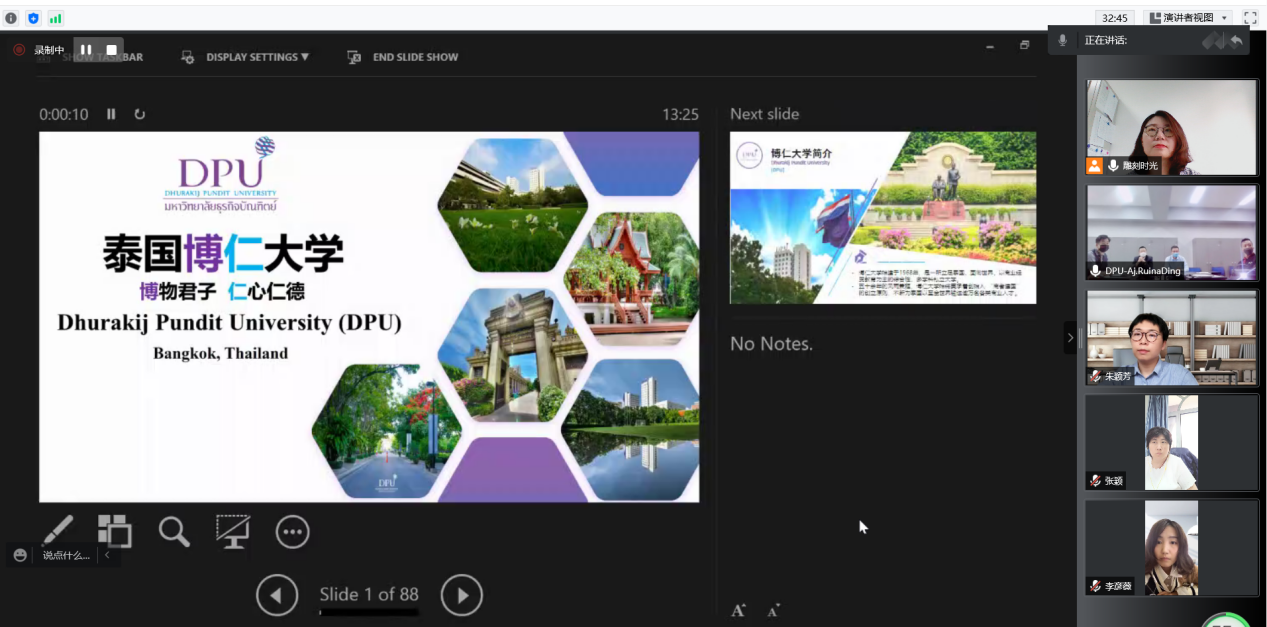The height and width of the screenshot is (627, 1267).
Task: Advance to the next slide
Action: pos(462,596)
